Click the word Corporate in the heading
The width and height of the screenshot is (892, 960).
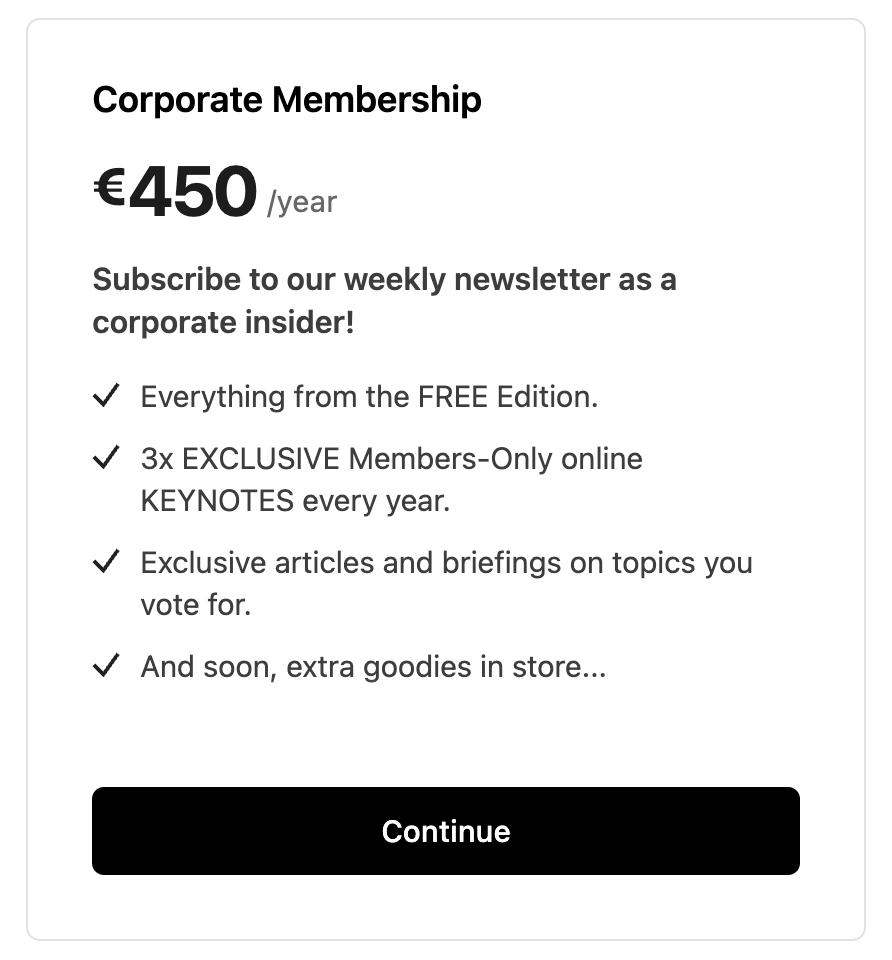coord(178,100)
